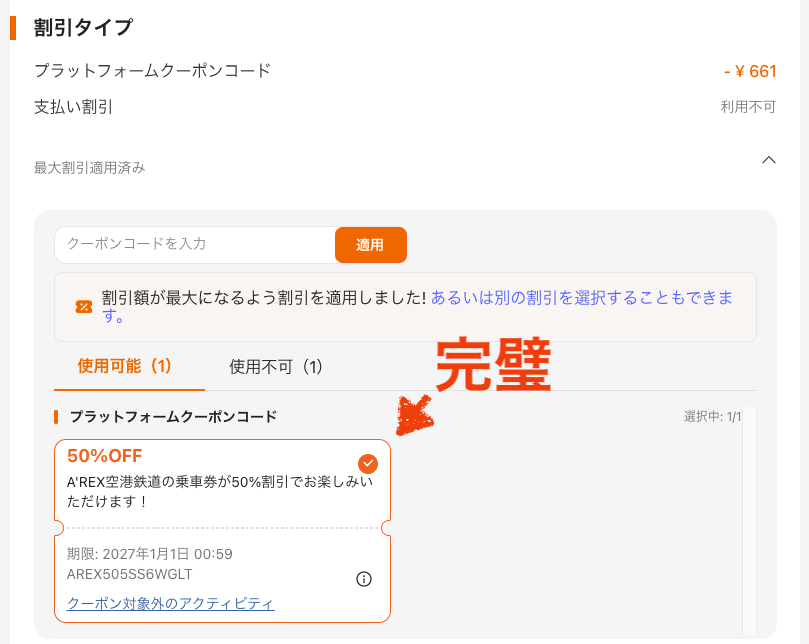Open the 使用不可 (1) tab
Viewport: 809px width, 644px height.
click(276, 367)
